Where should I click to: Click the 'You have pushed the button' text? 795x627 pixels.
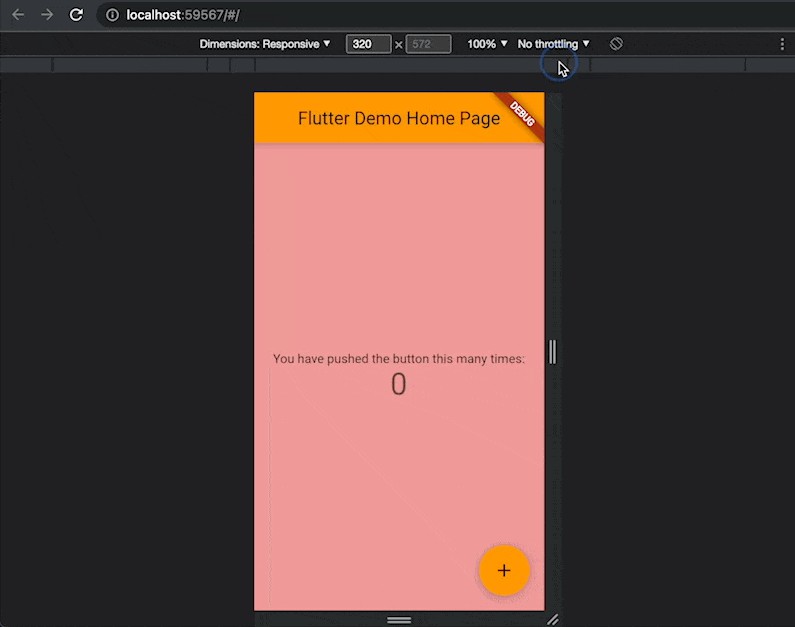tap(398, 358)
